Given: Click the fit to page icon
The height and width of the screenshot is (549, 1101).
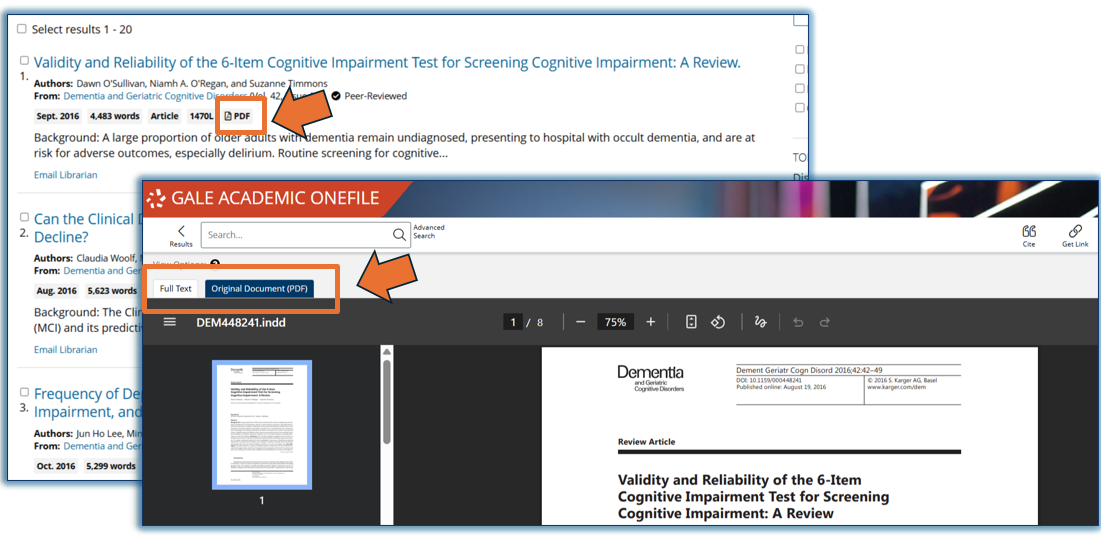Looking at the screenshot, I should coord(691,322).
